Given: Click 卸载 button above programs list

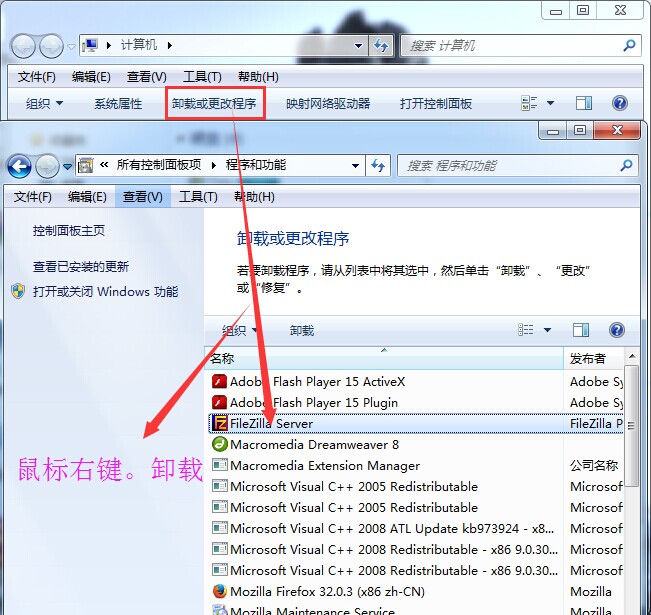Looking at the screenshot, I should click(x=302, y=331).
